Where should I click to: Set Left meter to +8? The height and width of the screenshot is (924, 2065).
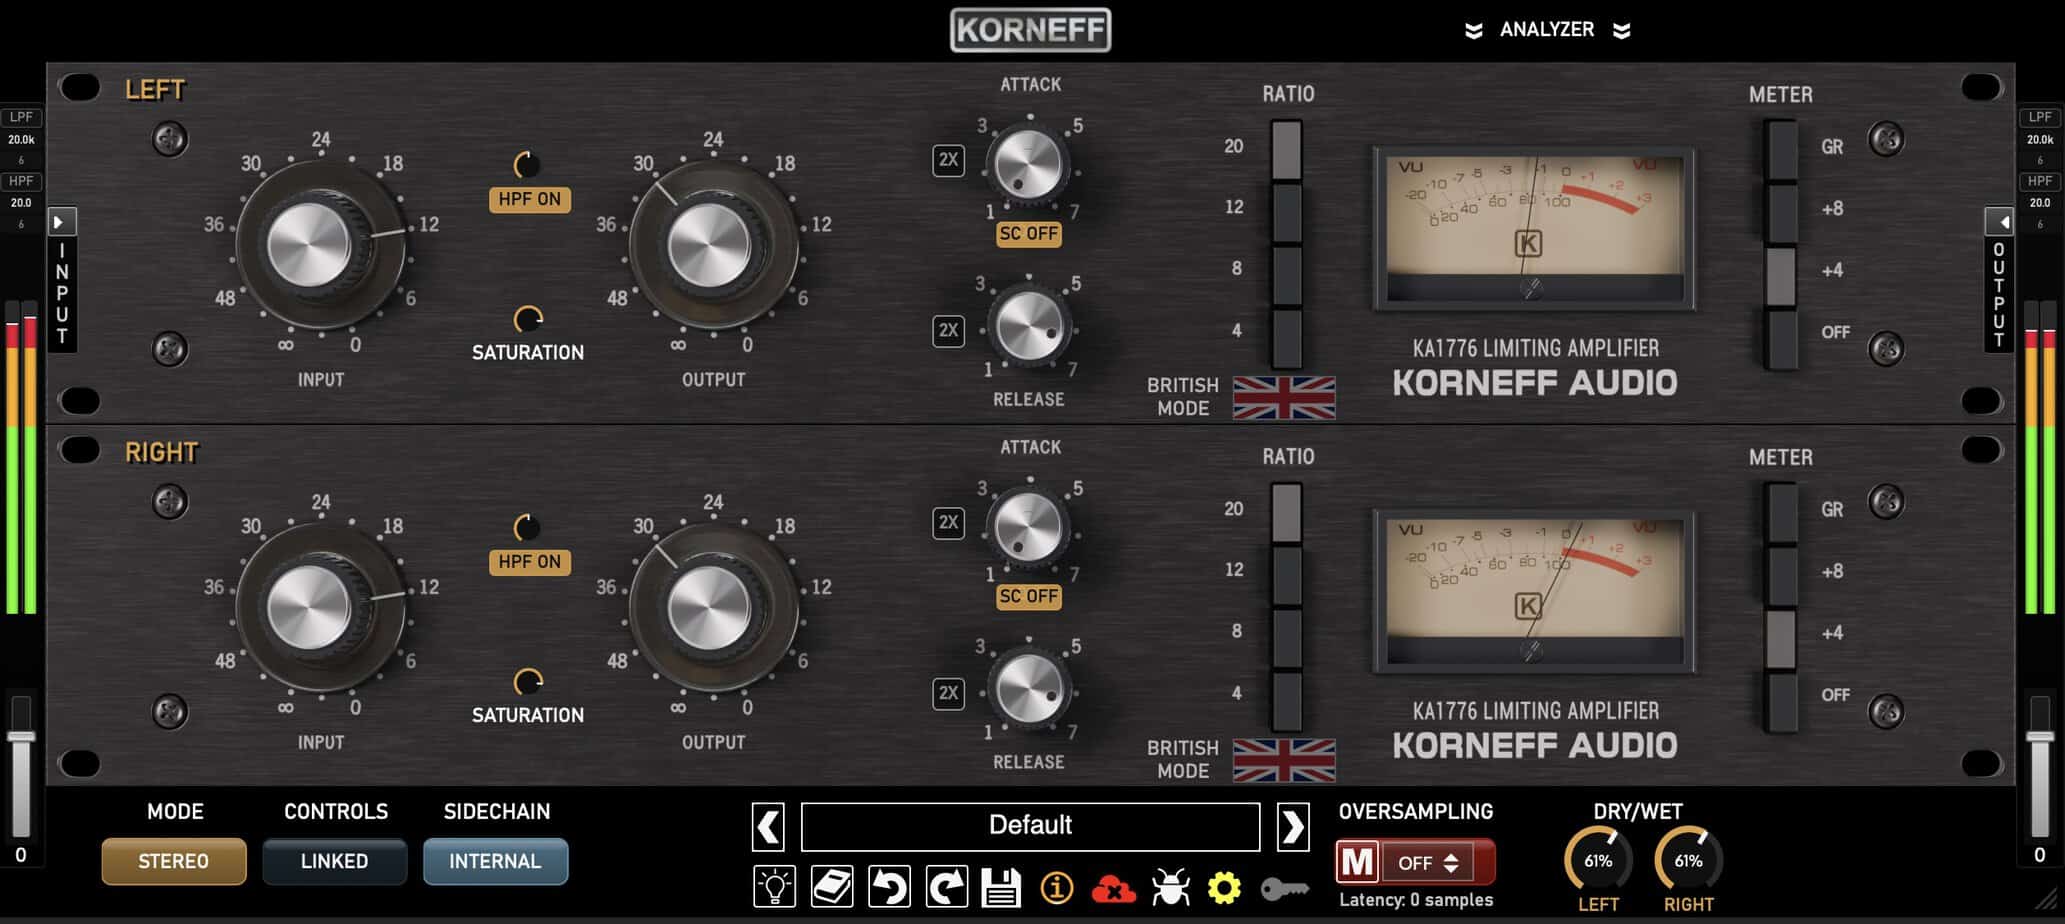(1781, 211)
